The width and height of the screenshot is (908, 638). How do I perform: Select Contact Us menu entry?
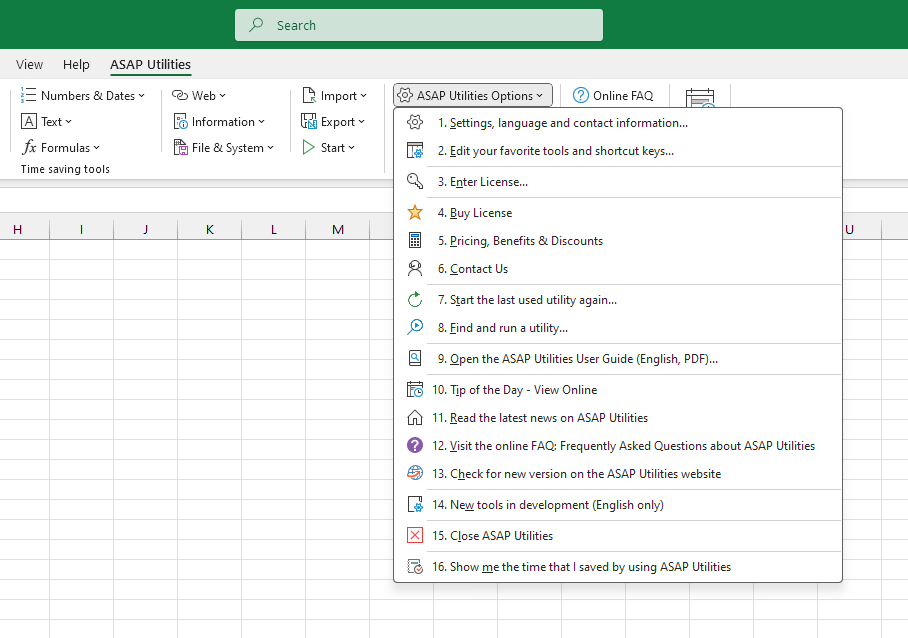(618, 269)
